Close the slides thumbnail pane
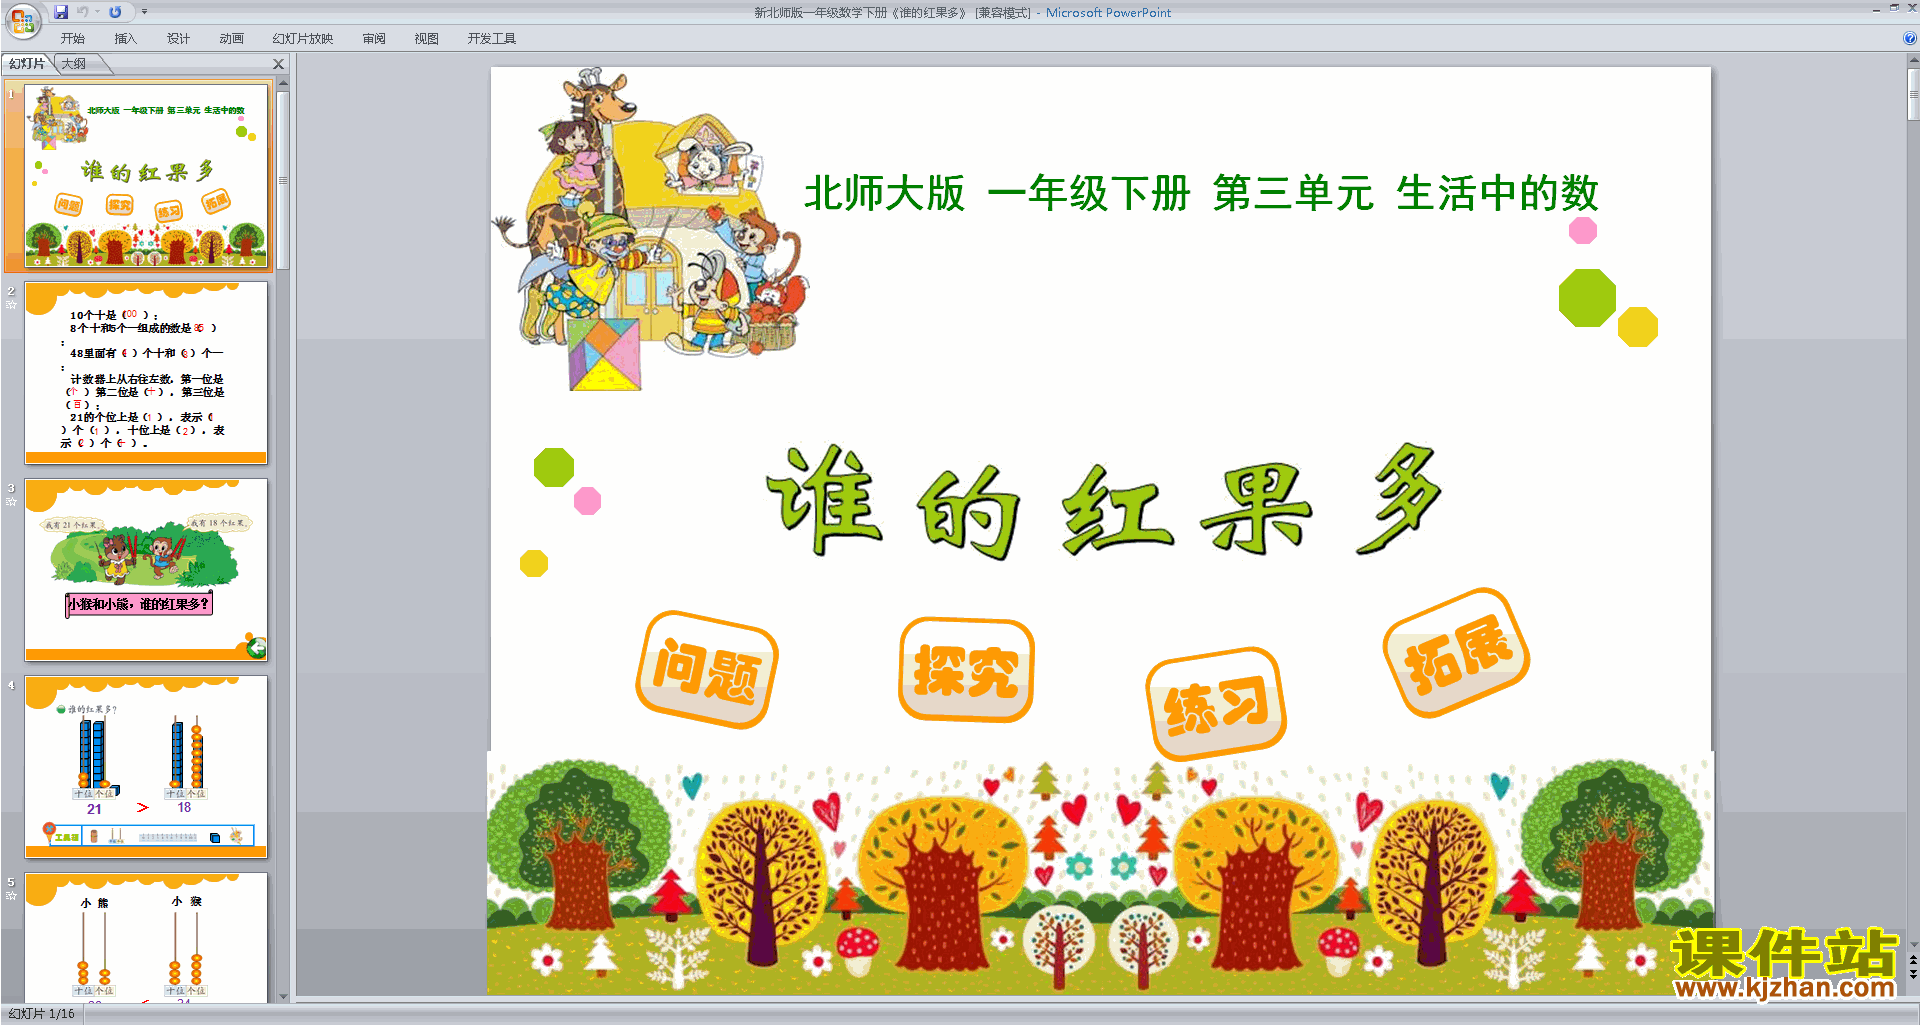The width and height of the screenshot is (1920, 1025). coord(279,64)
